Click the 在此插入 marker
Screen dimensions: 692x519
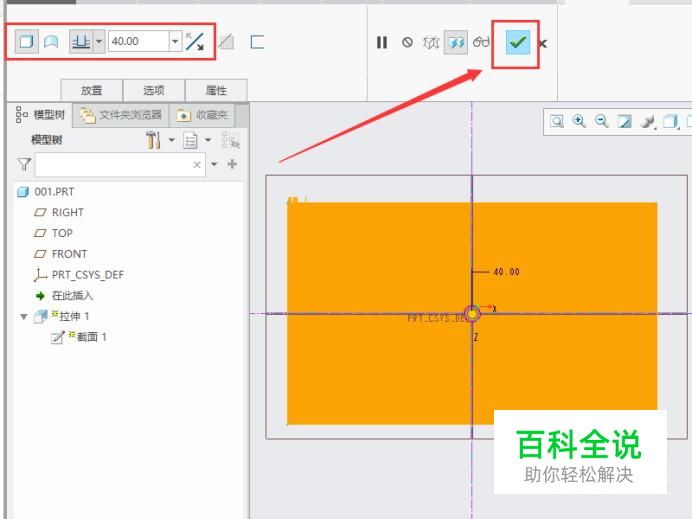tap(64, 295)
